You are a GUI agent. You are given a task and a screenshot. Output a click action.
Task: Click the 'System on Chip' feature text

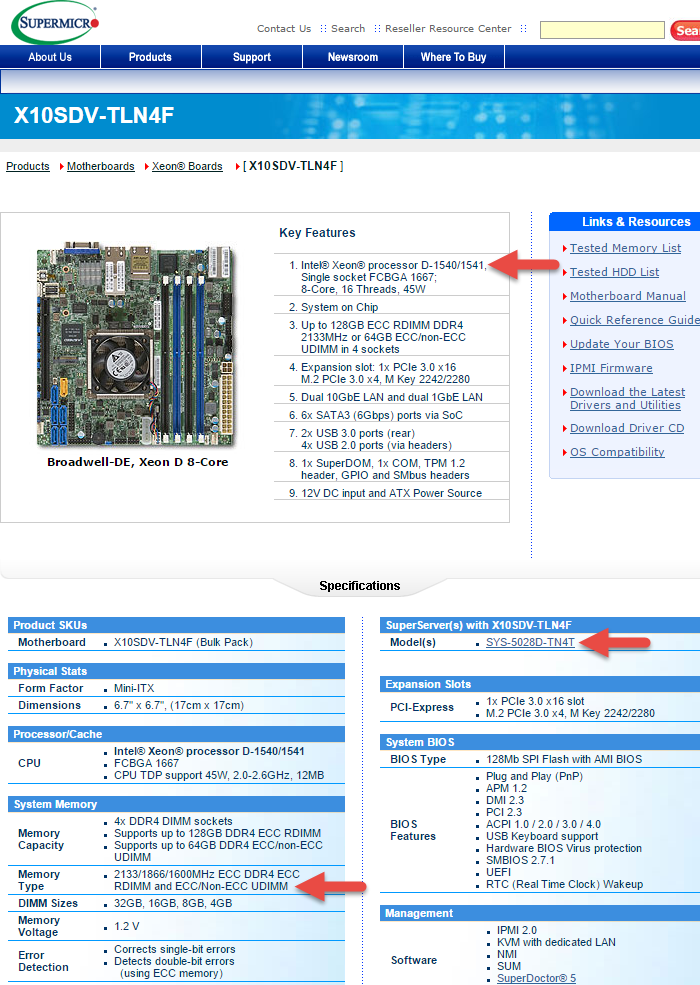pos(339,307)
